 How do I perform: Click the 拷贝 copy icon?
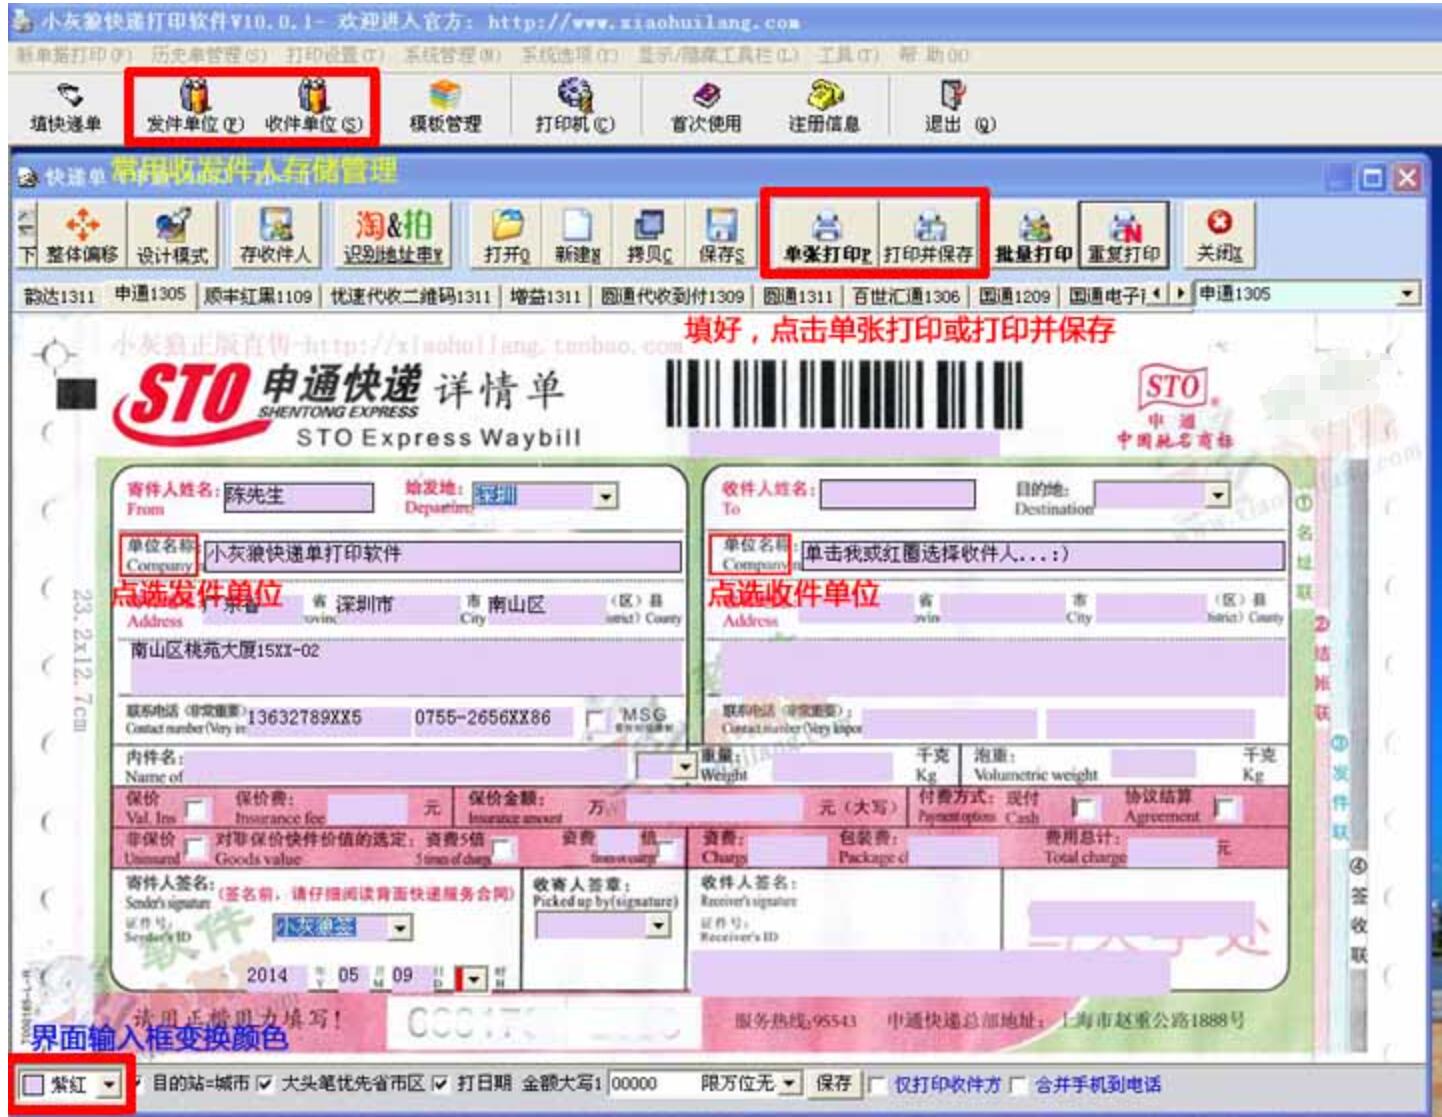[650, 236]
